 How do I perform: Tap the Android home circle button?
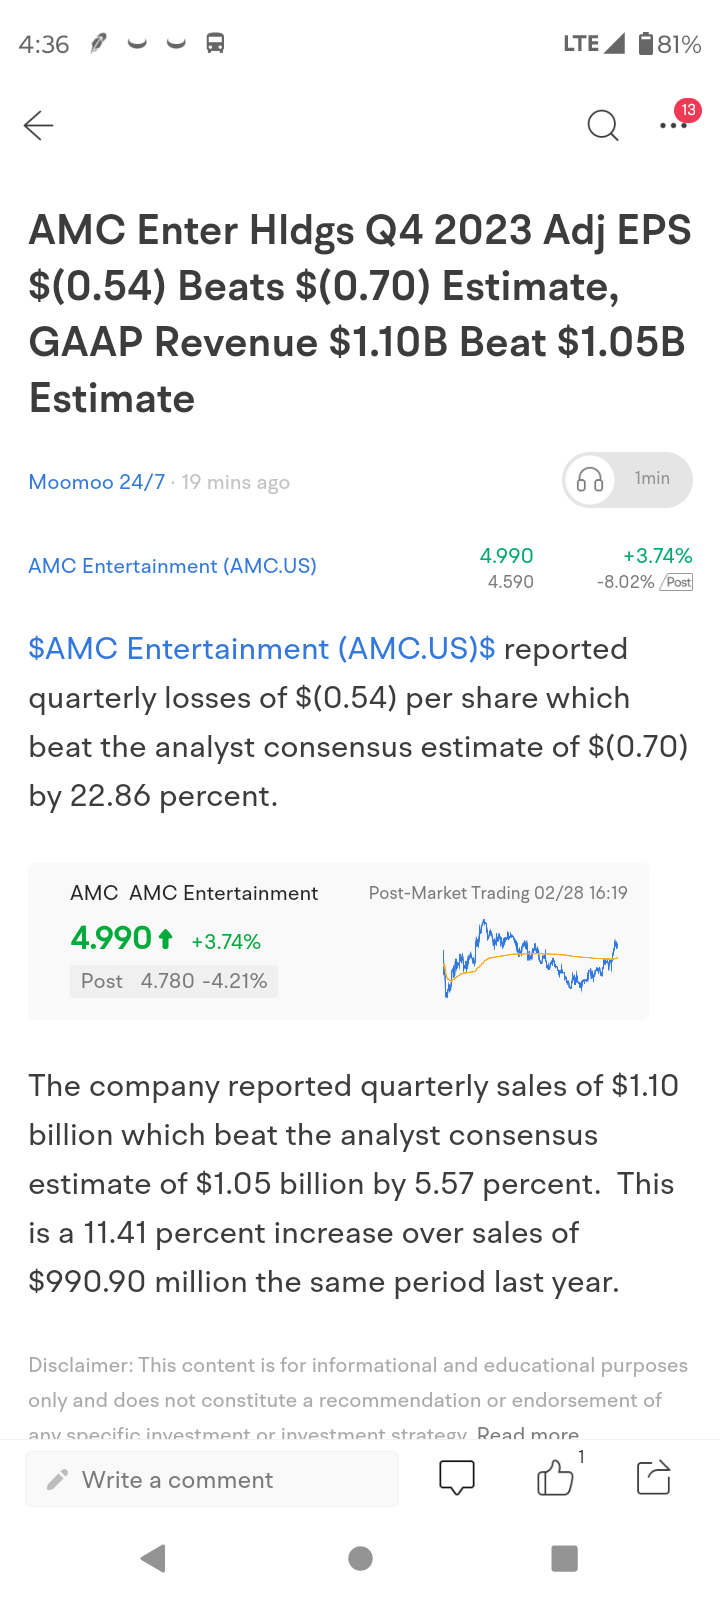pos(360,1558)
